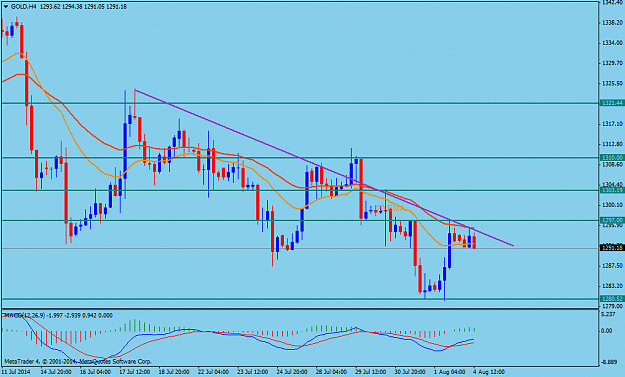Click time axis label 18 Jul 20:00
The image size is (625, 377).
[174, 372]
